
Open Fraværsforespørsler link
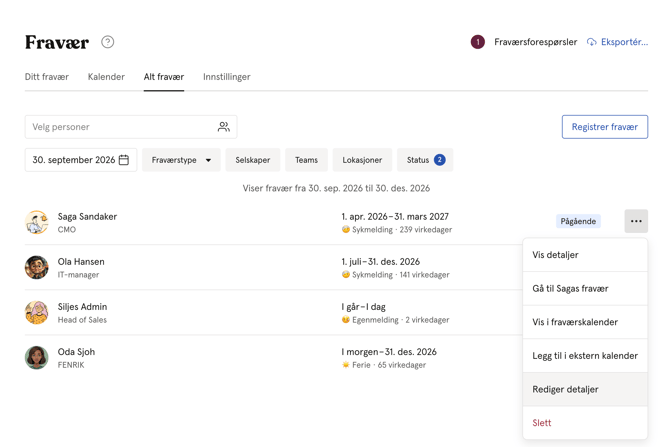(x=535, y=42)
